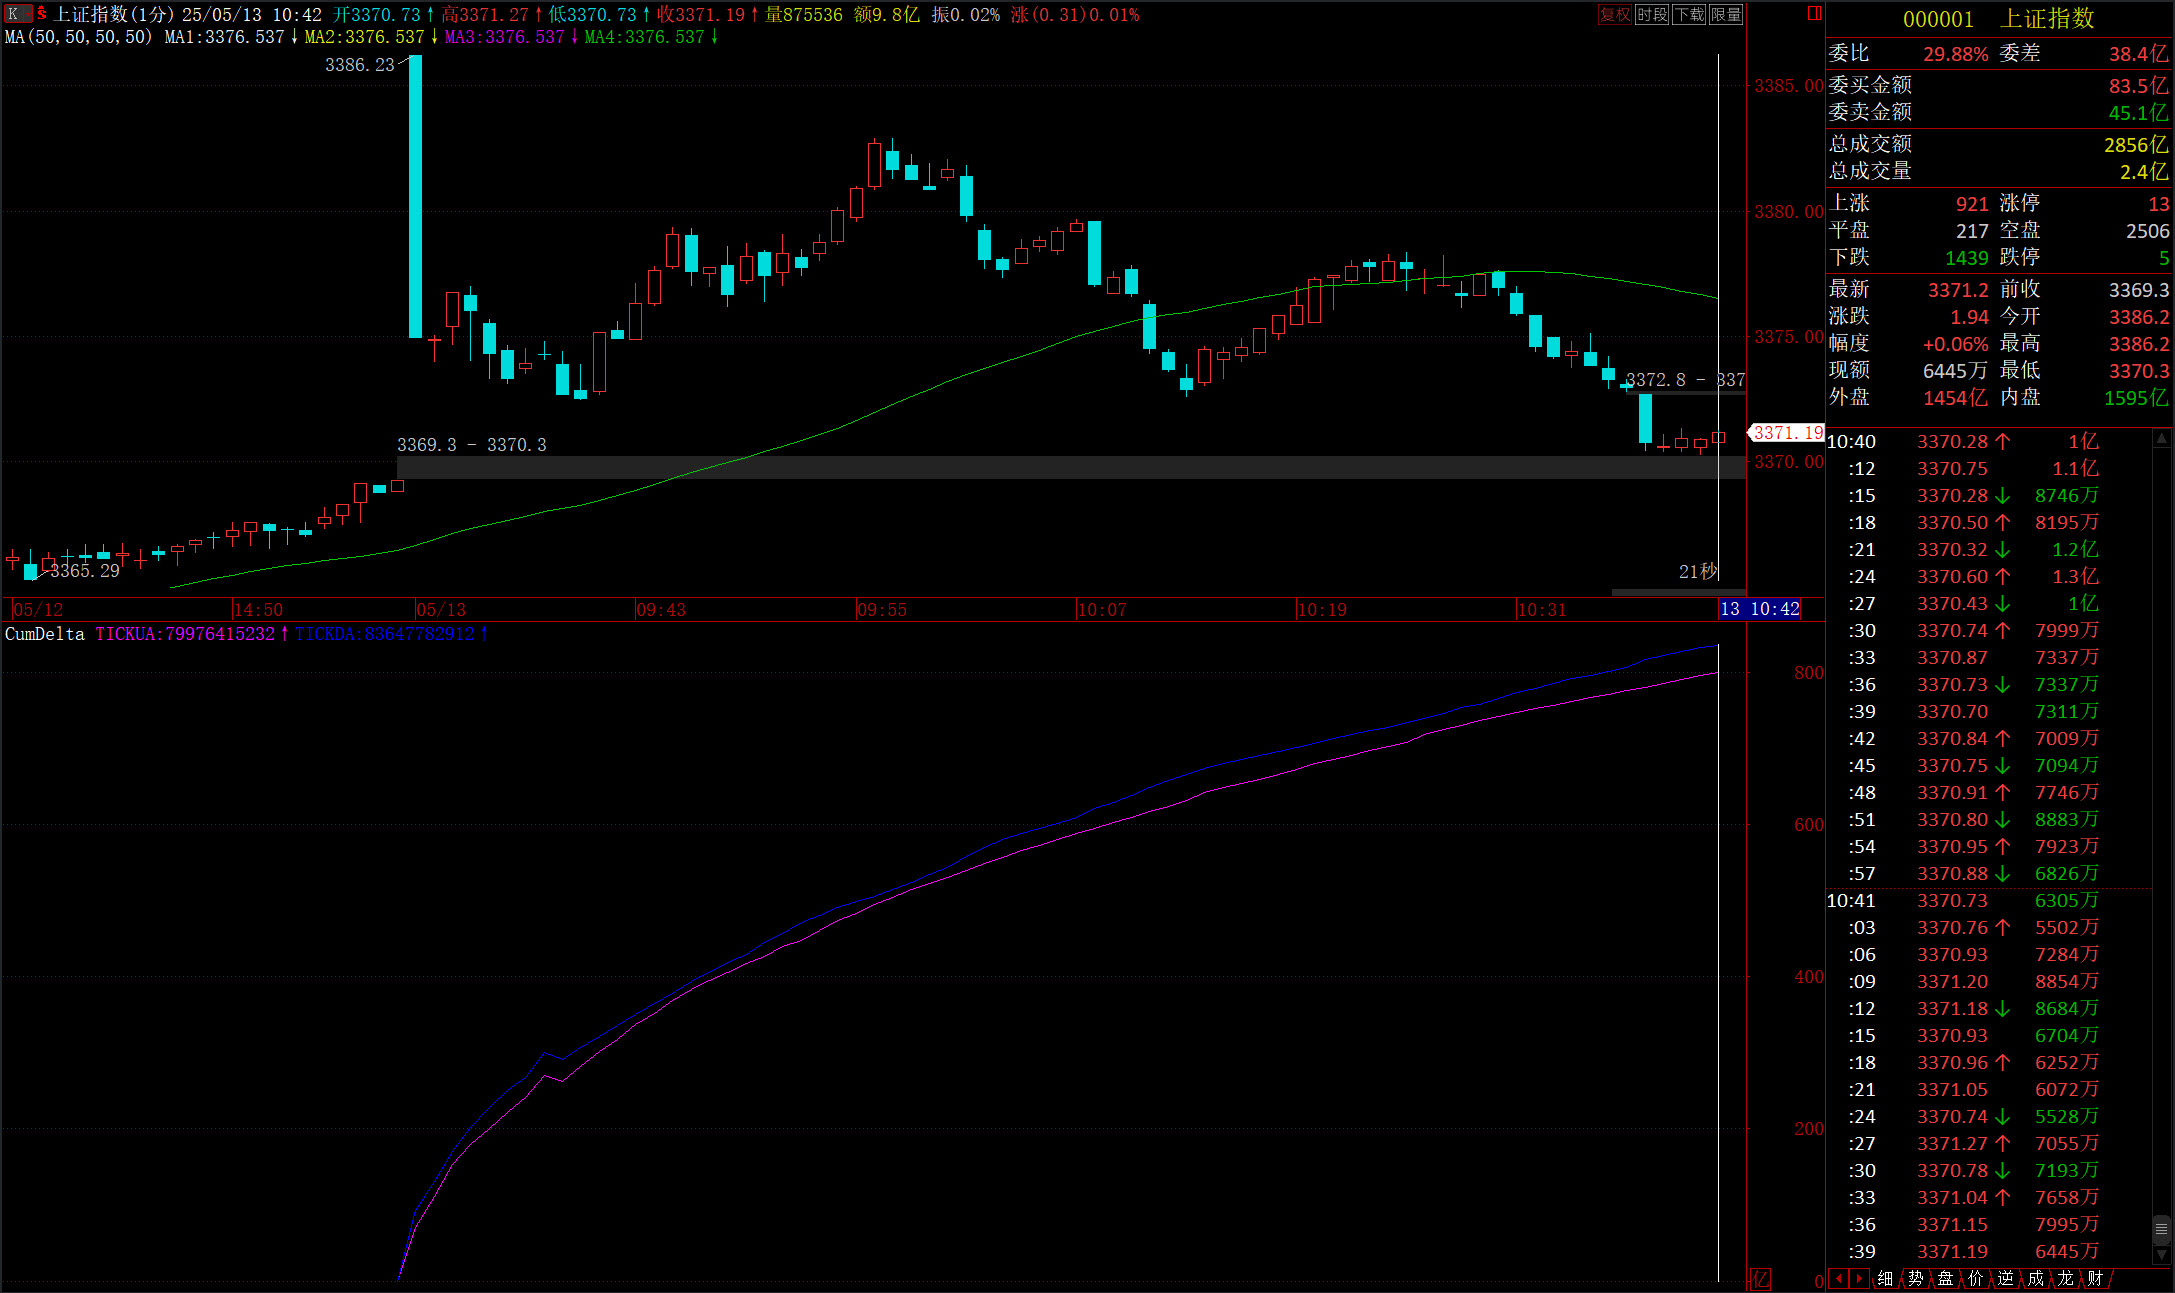Click the 下载 download button

[1689, 14]
